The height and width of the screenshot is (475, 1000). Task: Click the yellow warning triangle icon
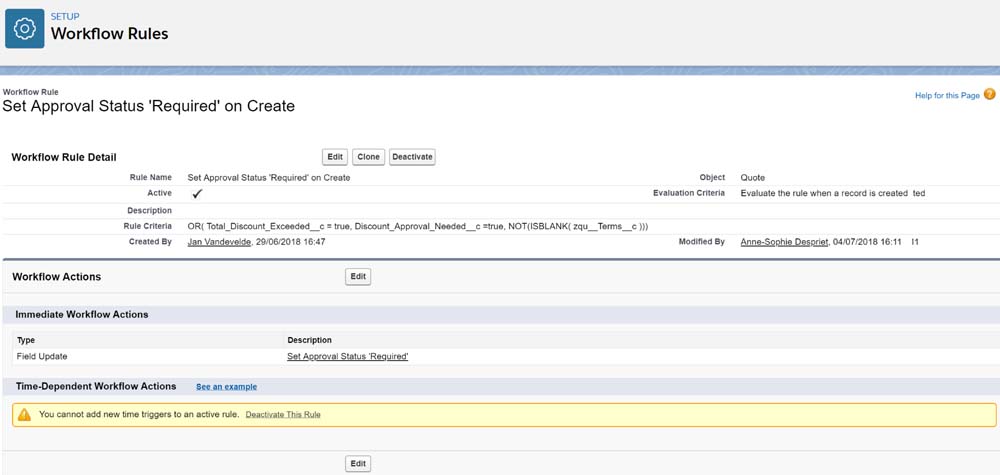coord(24,414)
